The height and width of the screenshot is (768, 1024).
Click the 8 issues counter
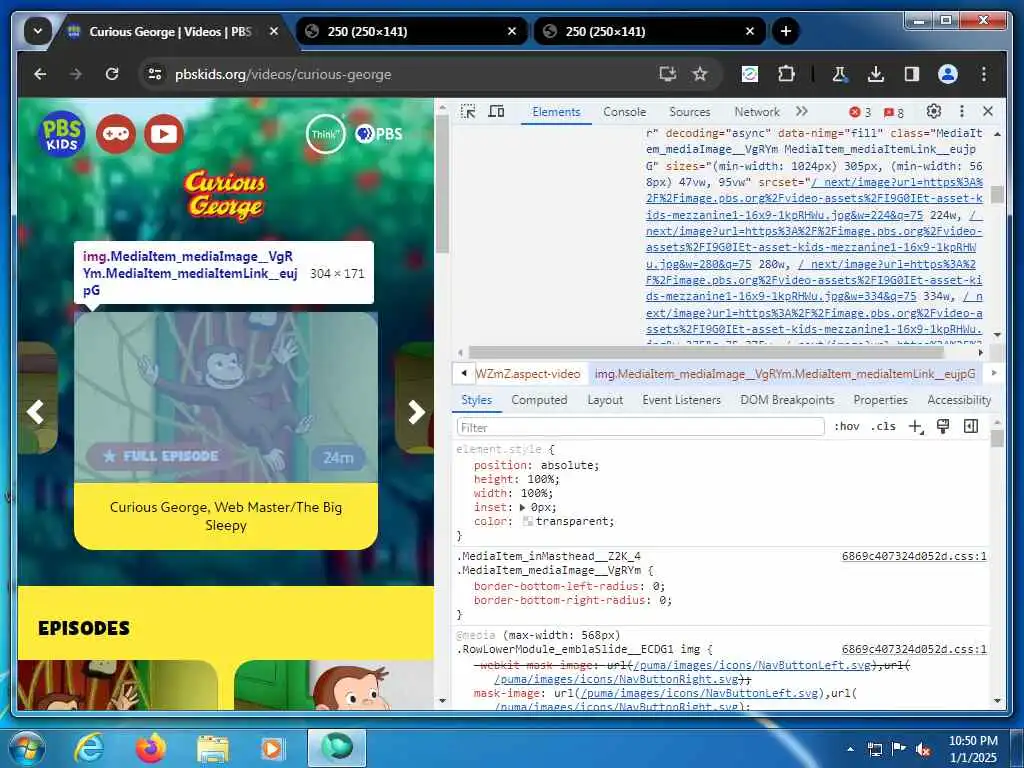(x=894, y=112)
